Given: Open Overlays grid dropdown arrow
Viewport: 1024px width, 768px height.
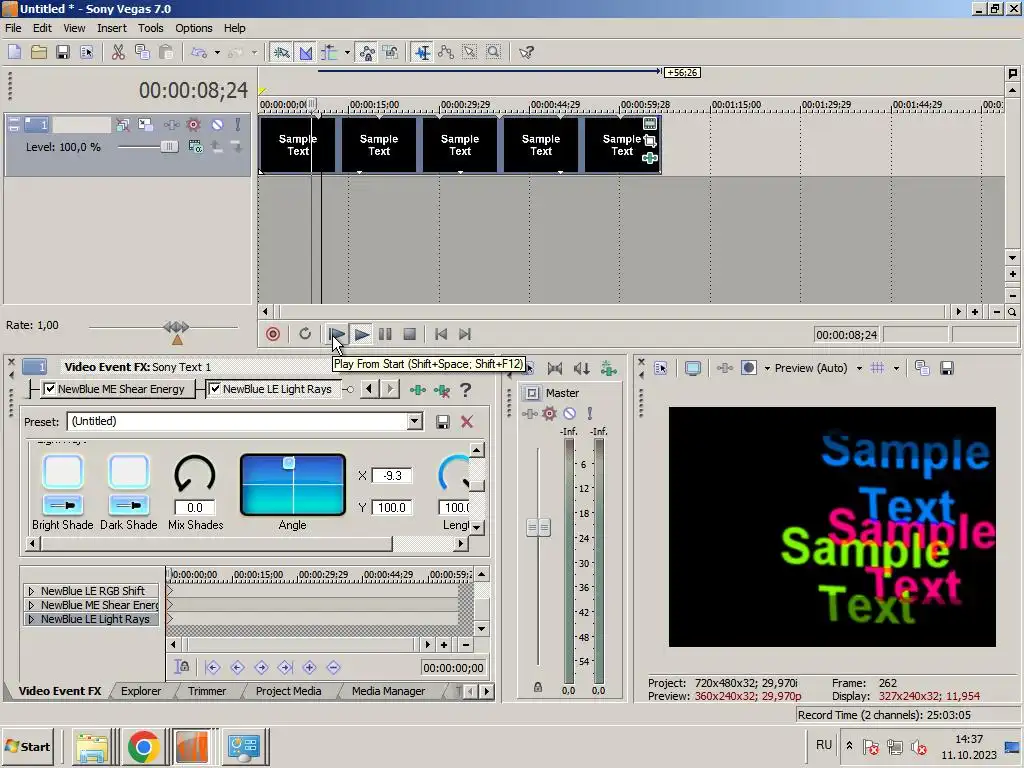Looking at the screenshot, I should (896, 368).
